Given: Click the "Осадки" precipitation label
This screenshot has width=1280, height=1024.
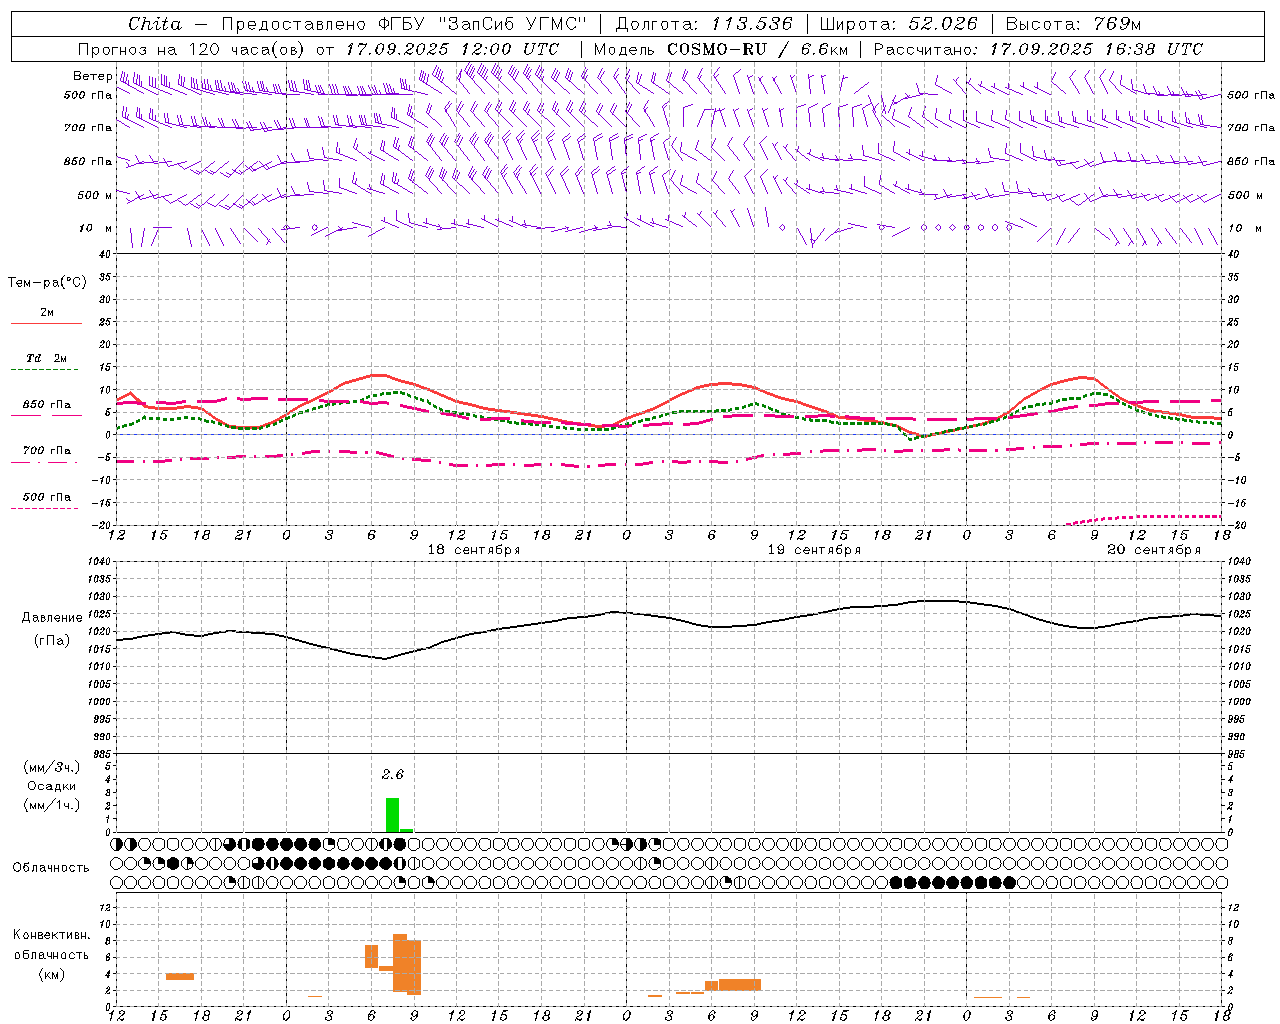Looking at the screenshot, I should [x=51, y=786].
